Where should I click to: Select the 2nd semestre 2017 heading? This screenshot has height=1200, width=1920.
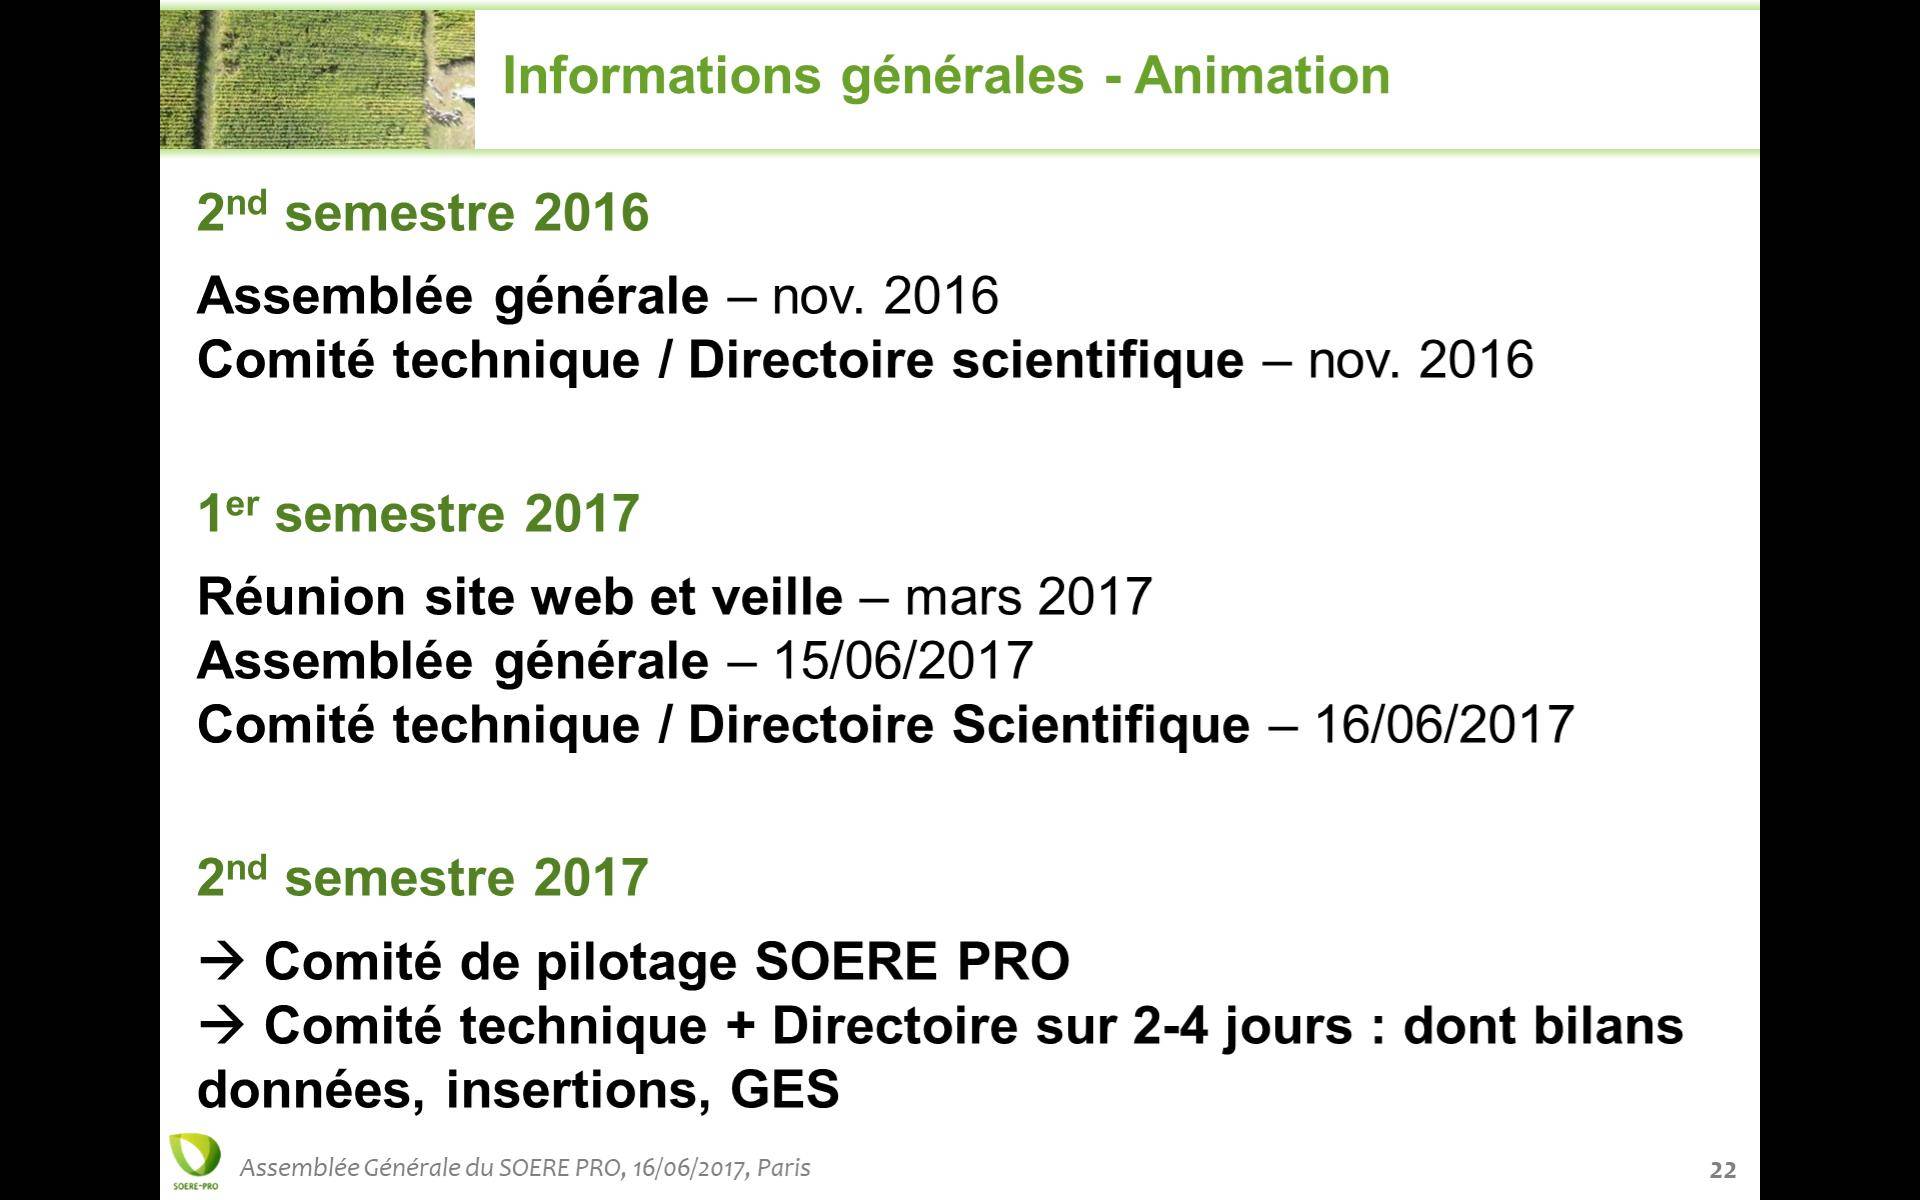pos(423,877)
